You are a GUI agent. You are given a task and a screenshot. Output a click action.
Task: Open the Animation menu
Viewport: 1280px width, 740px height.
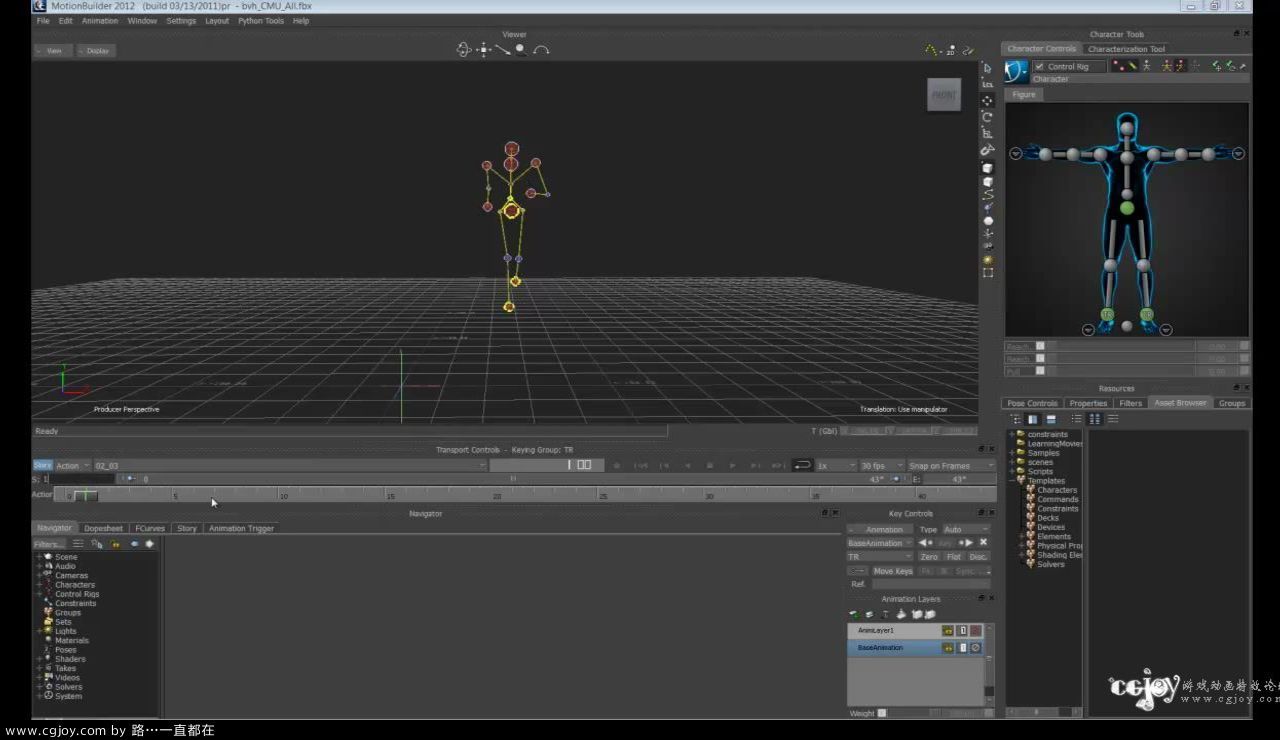tap(99, 20)
